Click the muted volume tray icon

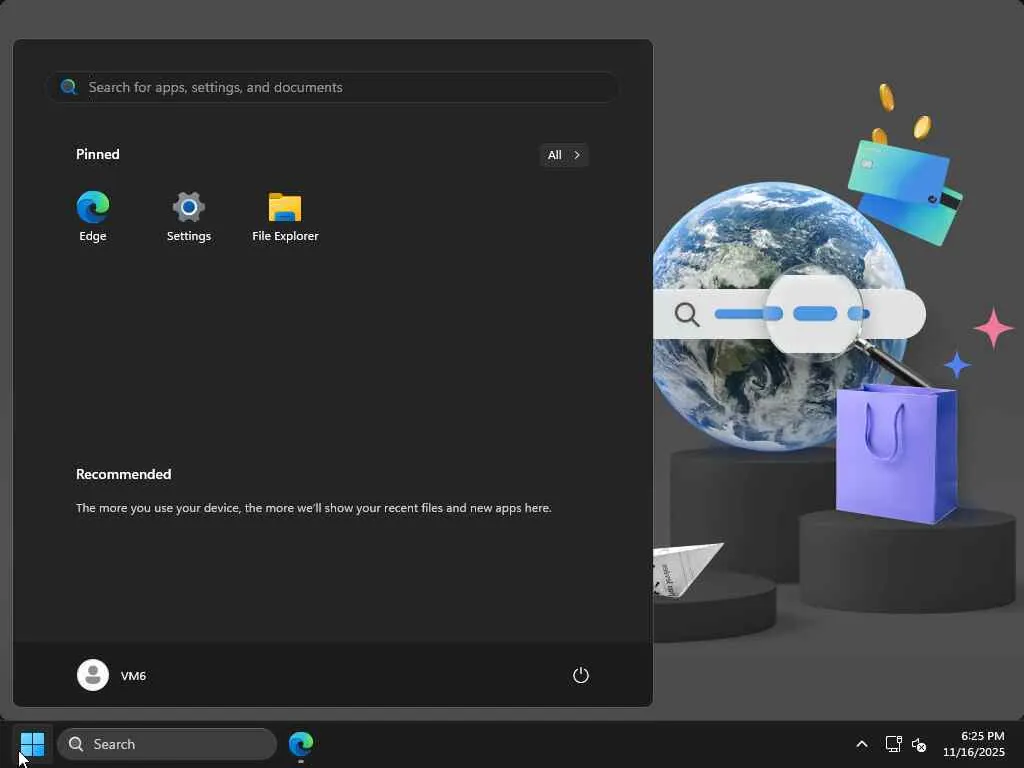pyautogui.click(x=919, y=744)
